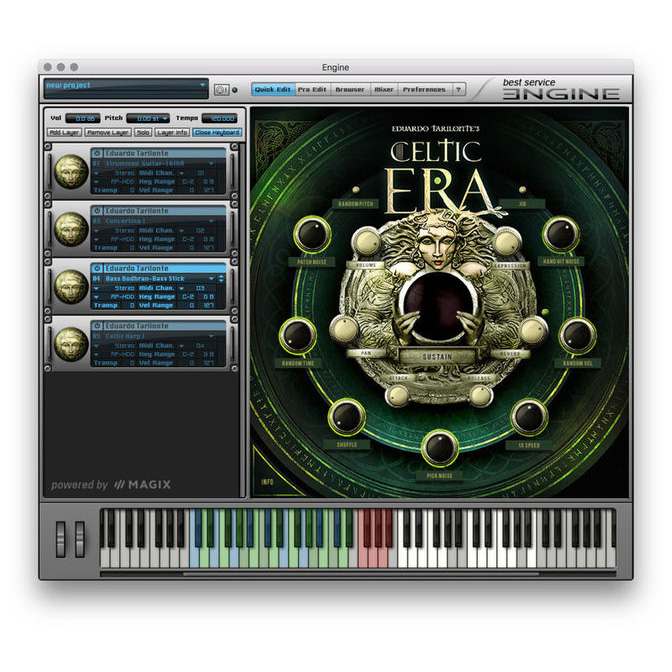Viewport: 672px width, 672px height.
Task: Click the Random Vel black knob
Action: 577,335
